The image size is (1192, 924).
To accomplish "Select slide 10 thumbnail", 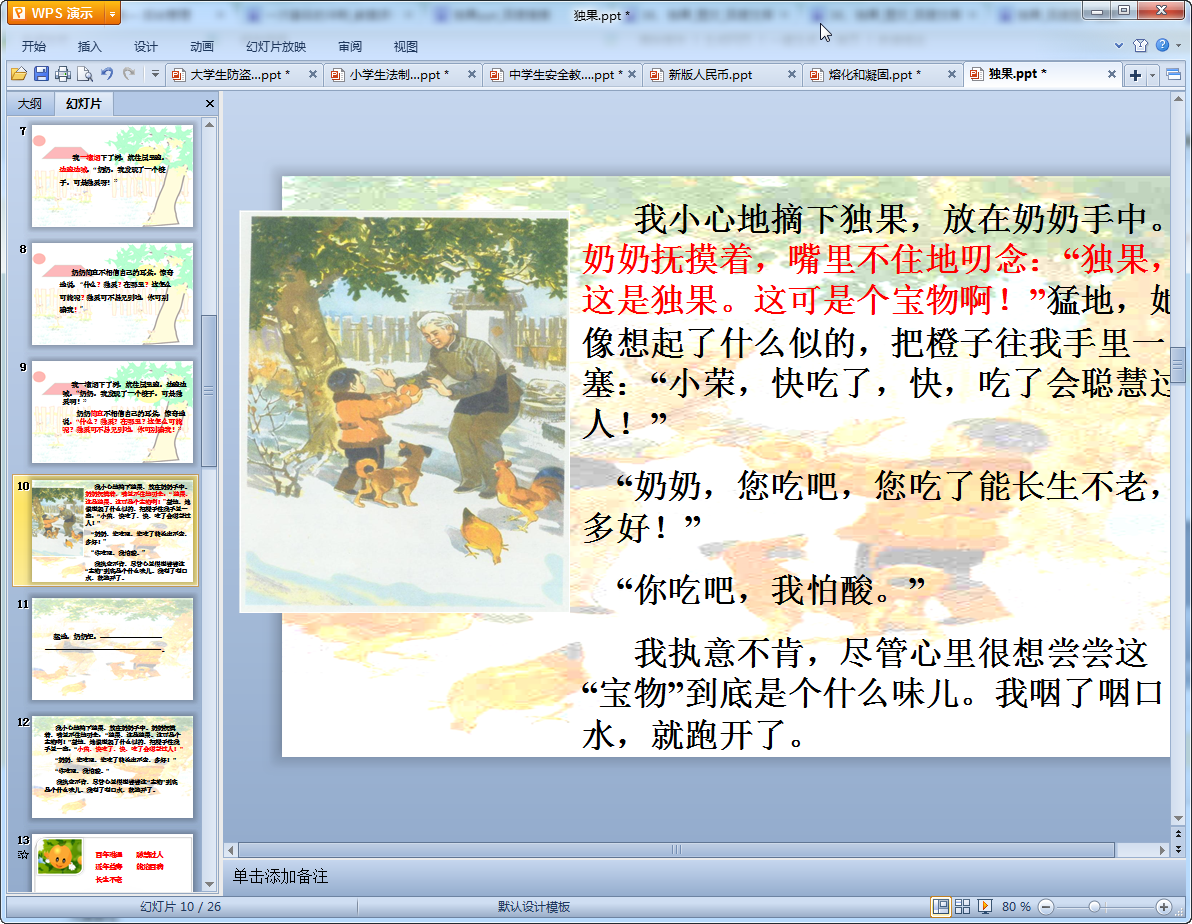I will click(113, 531).
